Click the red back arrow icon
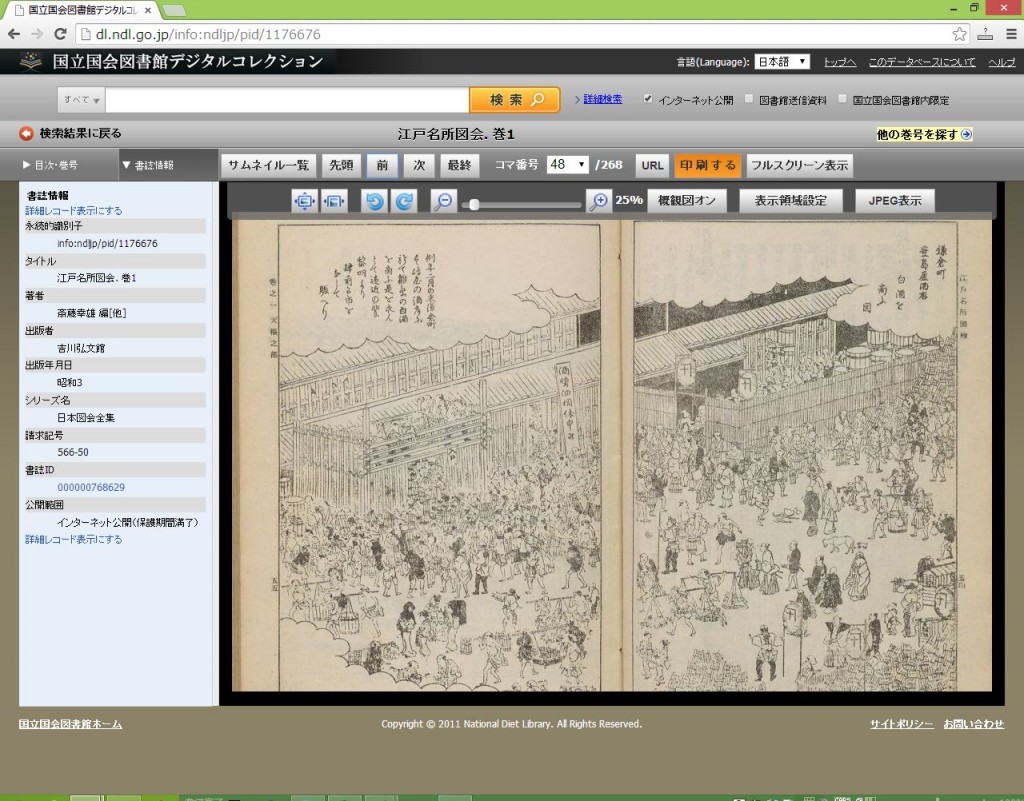Image resolution: width=1024 pixels, height=801 pixels. pos(26,133)
